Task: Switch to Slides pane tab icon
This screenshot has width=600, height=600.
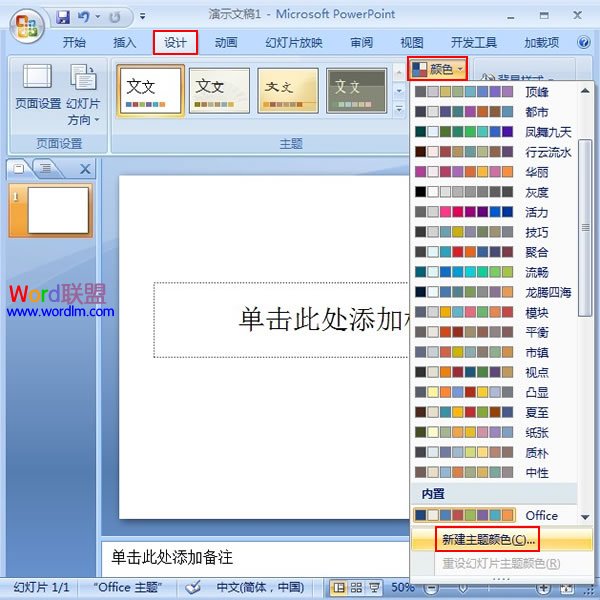Action: [18, 168]
